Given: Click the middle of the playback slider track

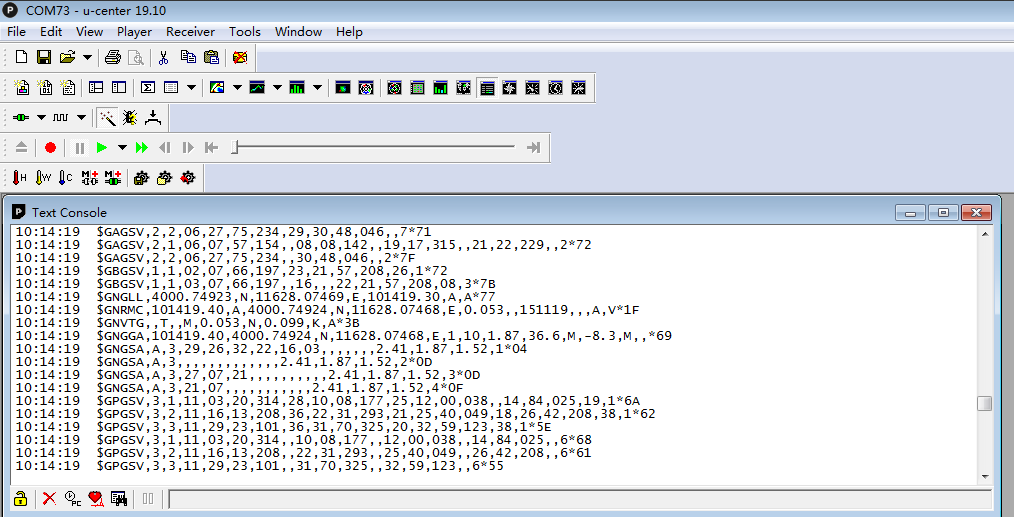Looking at the screenshot, I should [375, 147].
